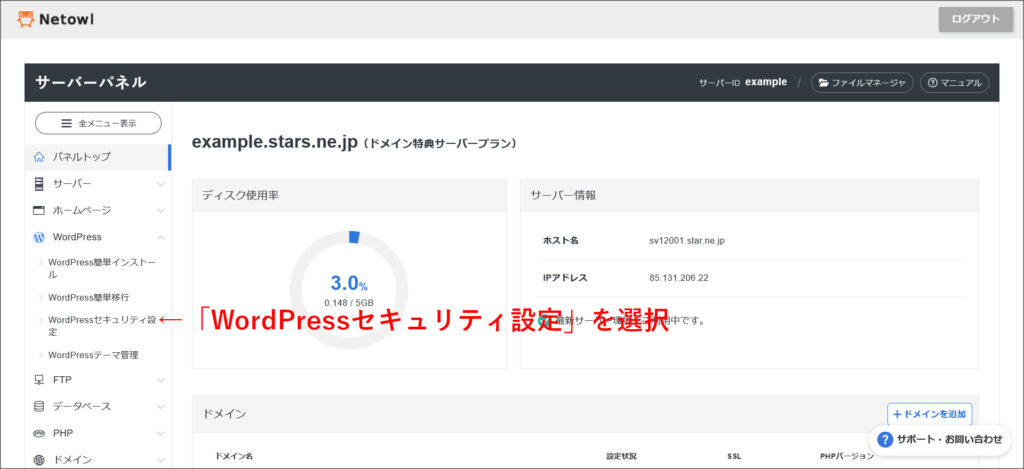Screen dimensions: 1024x469
Task: Click the FTP computer icon
Action: tap(39, 380)
